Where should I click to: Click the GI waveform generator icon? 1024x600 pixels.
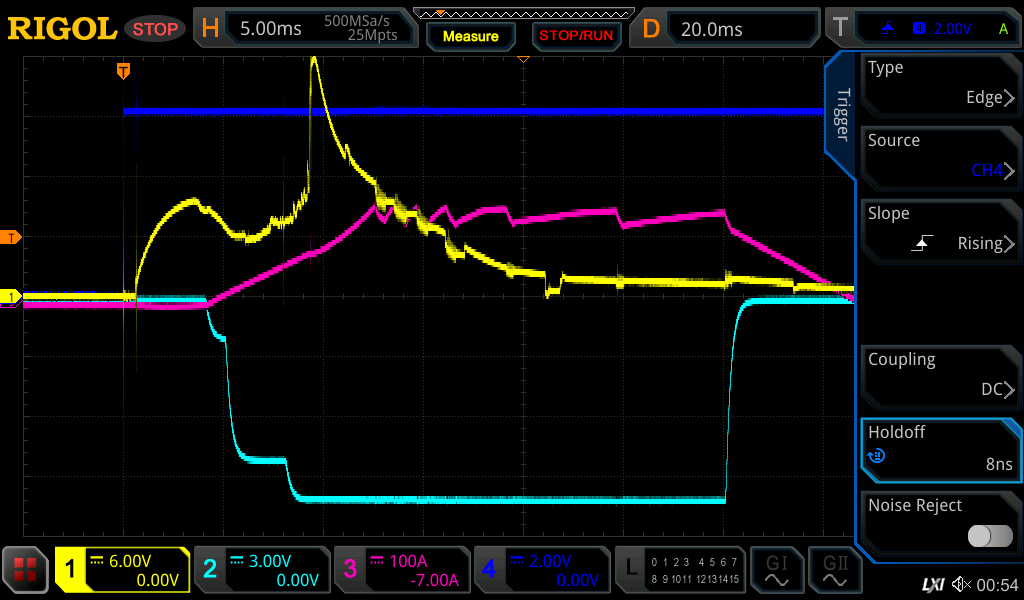777,571
